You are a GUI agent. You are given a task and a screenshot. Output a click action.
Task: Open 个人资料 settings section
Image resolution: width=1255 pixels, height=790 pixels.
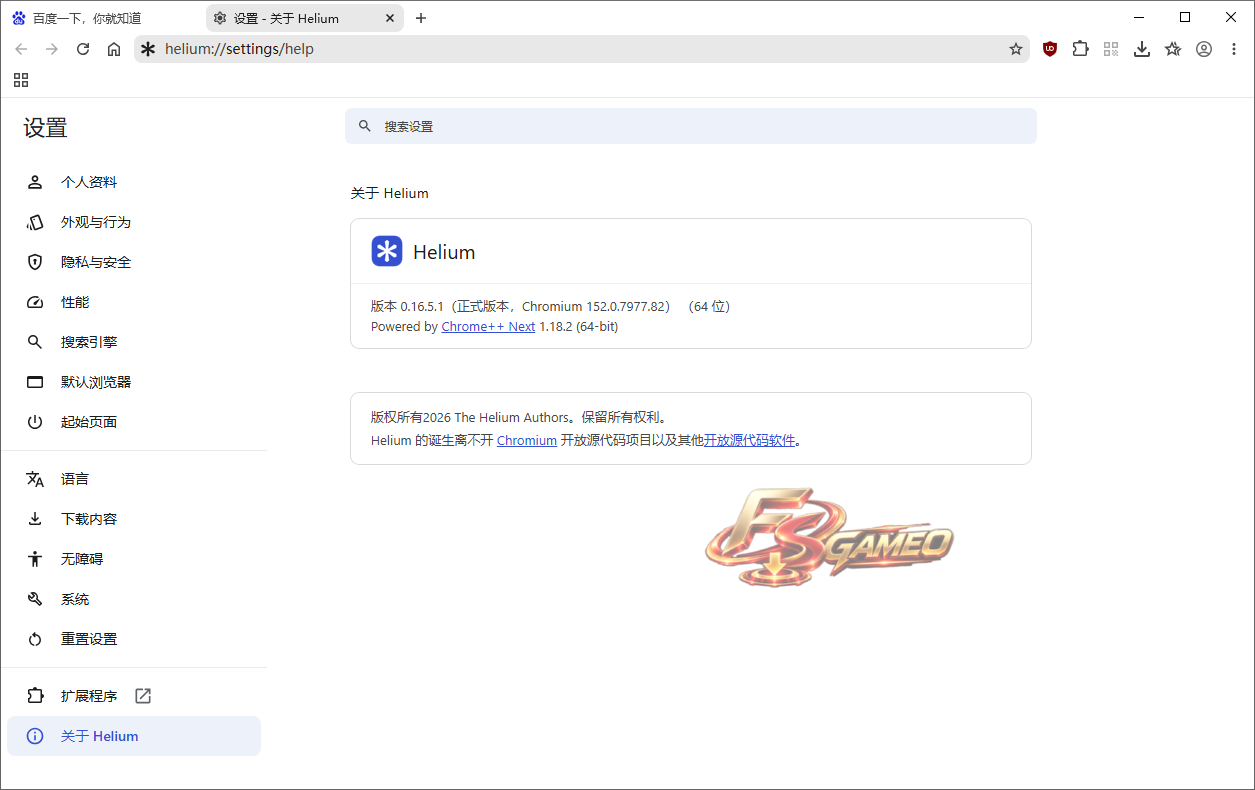[x=134, y=182]
